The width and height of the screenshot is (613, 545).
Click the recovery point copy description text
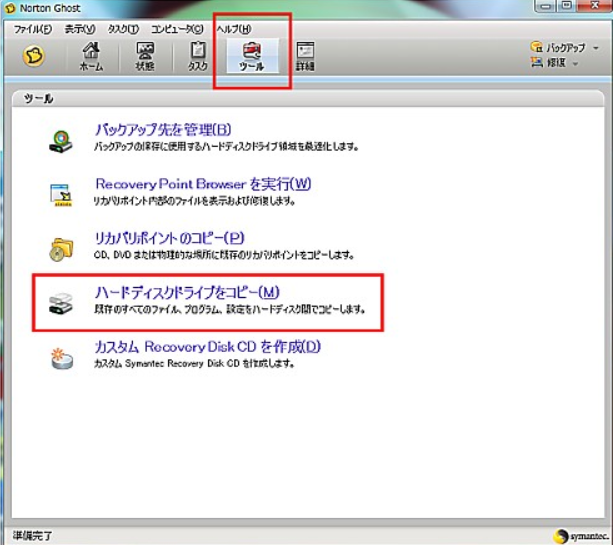[x=224, y=255]
